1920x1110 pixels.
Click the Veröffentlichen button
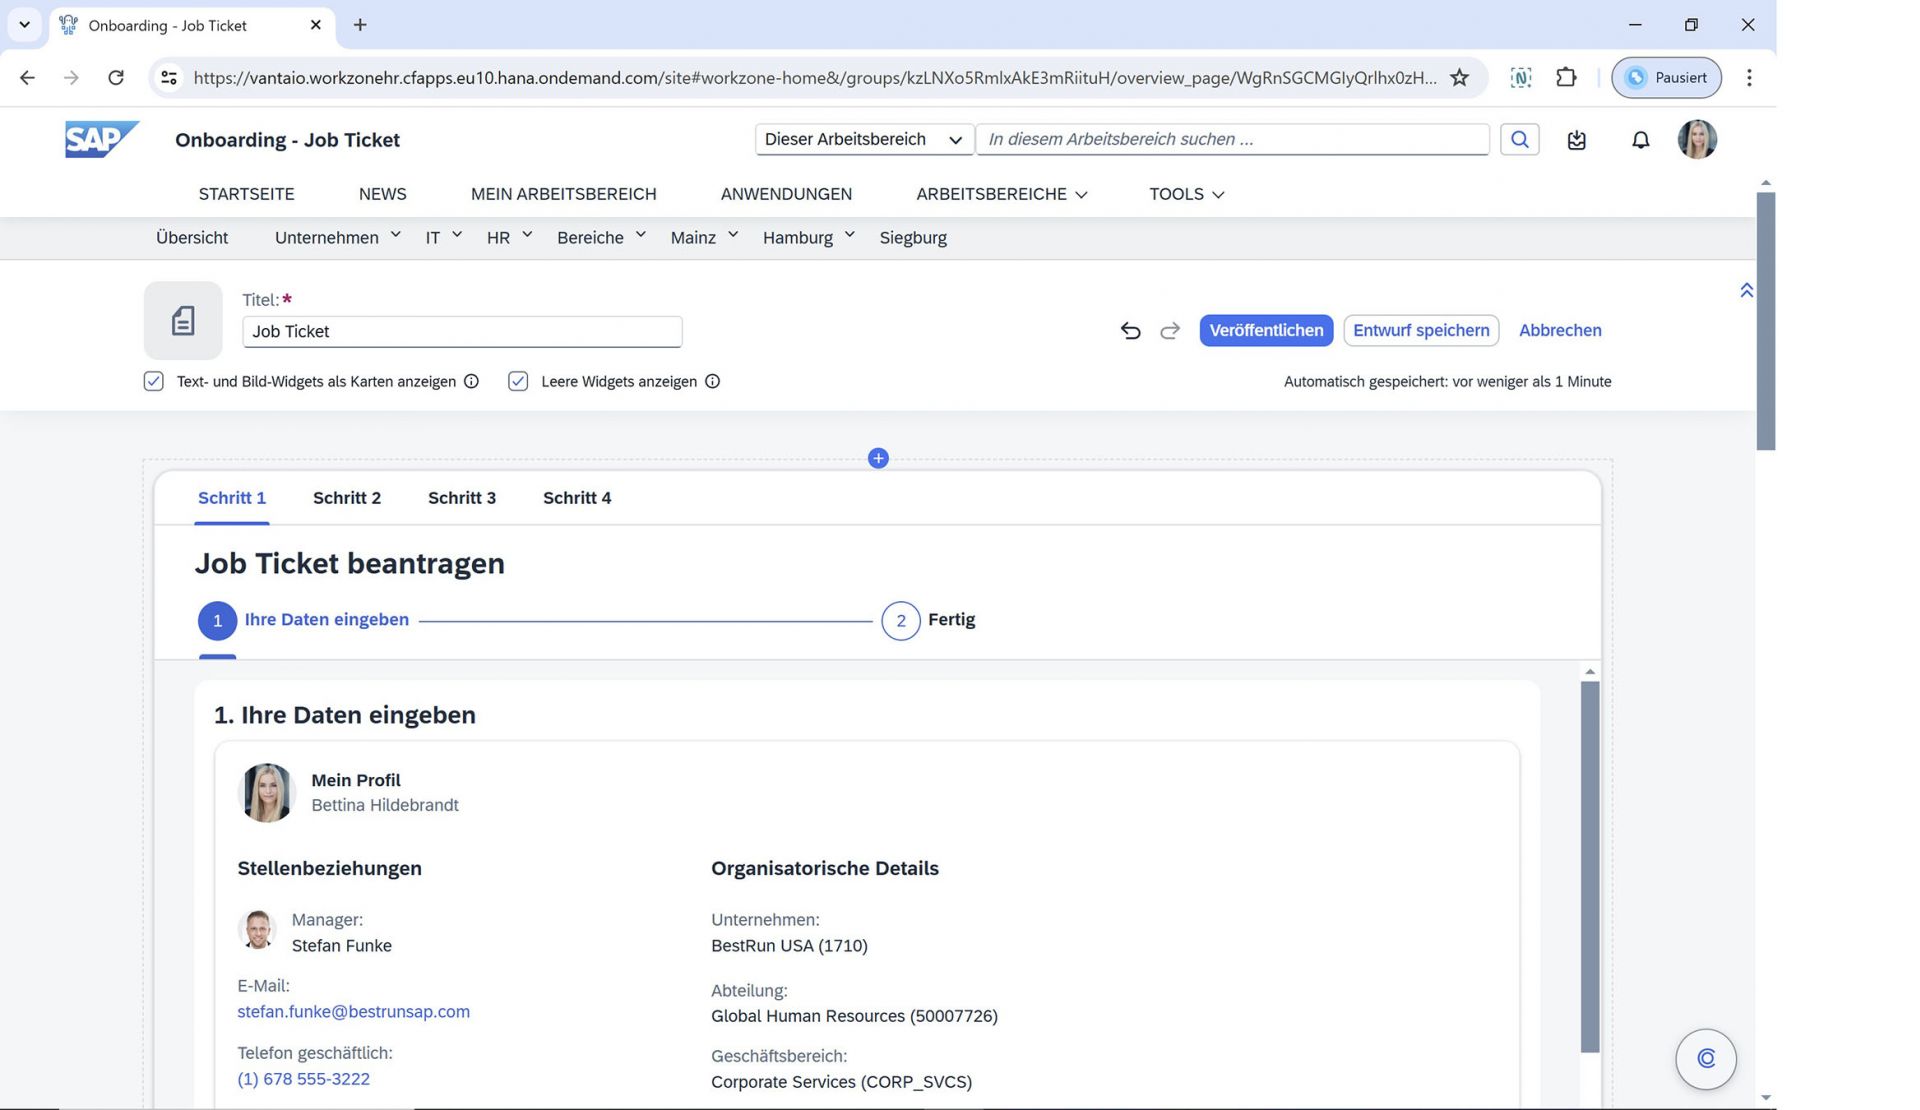click(1265, 331)
